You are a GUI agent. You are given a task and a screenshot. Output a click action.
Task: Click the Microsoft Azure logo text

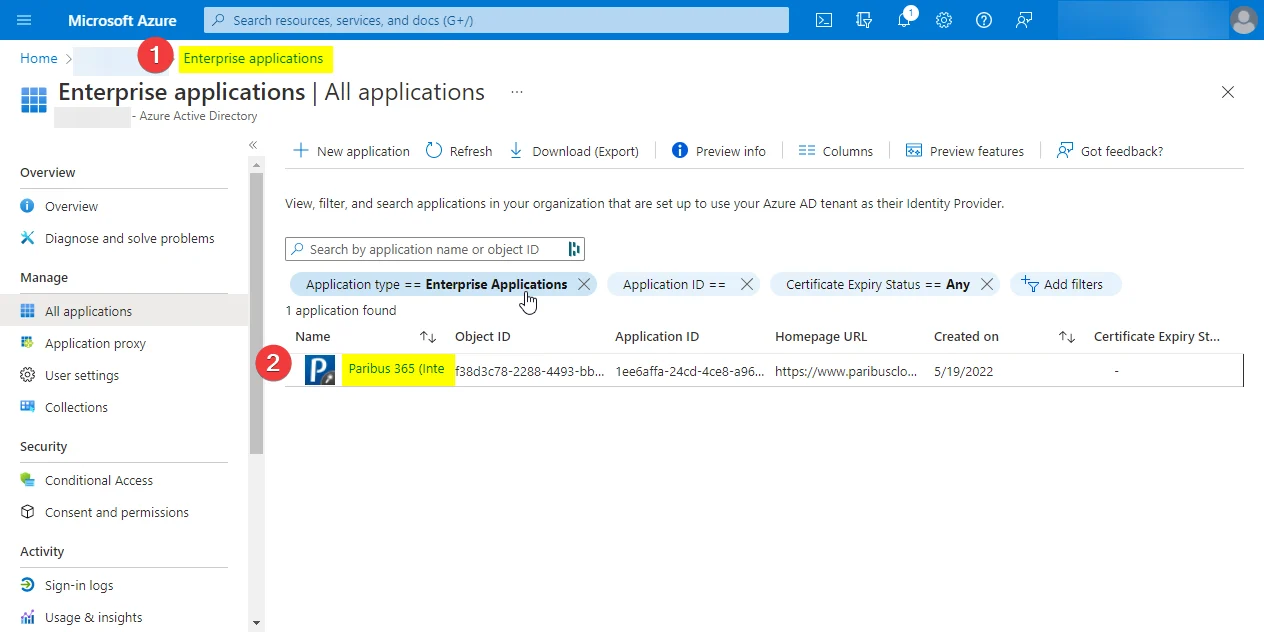tap(122, 20)
